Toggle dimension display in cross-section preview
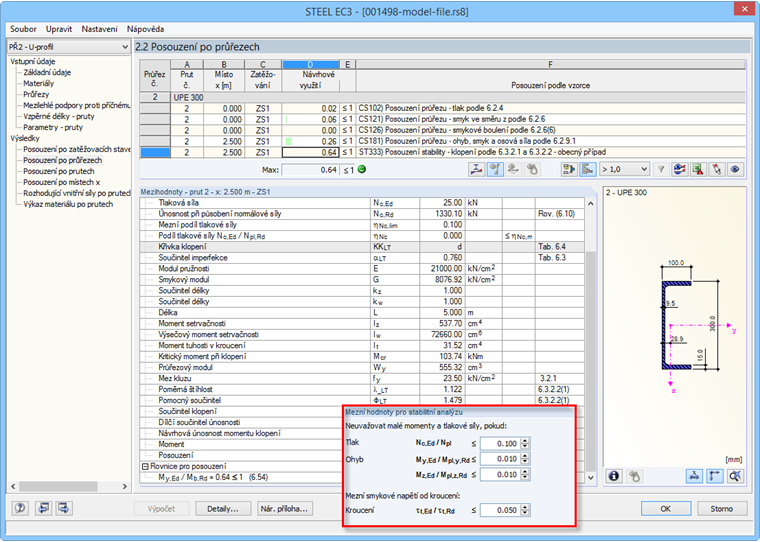The height and width of the screenshot is (542, 760). (x=694, y=476)
